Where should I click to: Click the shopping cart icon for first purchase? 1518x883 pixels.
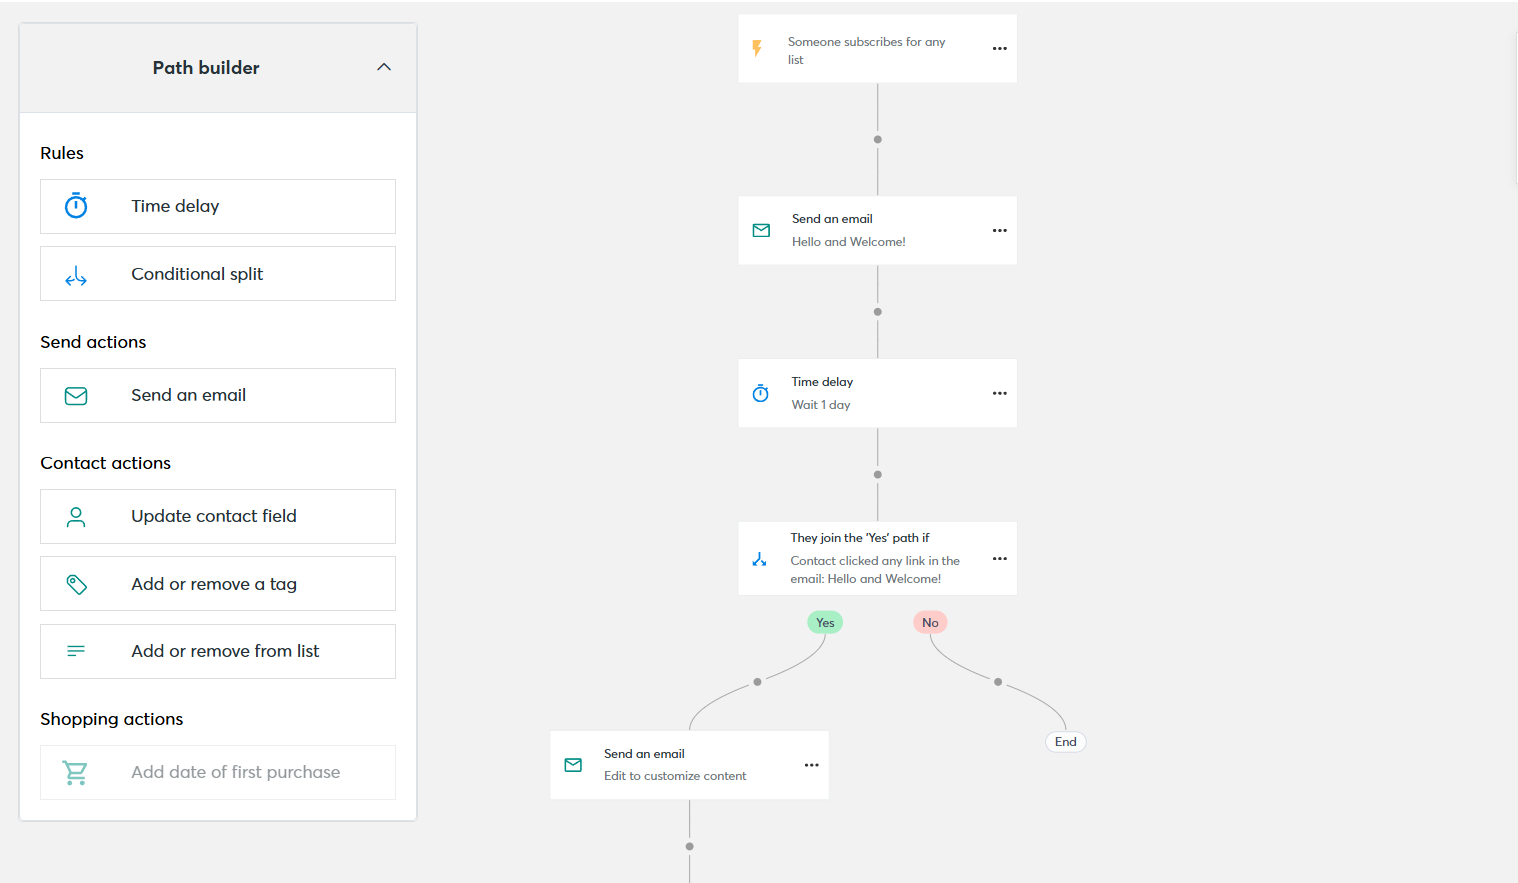[x=75, y=772]
